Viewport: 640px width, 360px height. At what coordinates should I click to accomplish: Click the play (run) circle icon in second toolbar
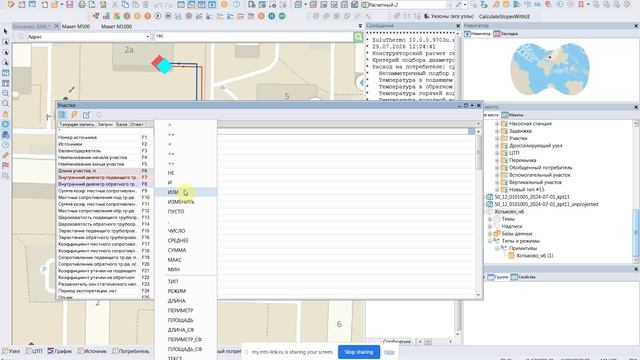click(x=158, y=16)
